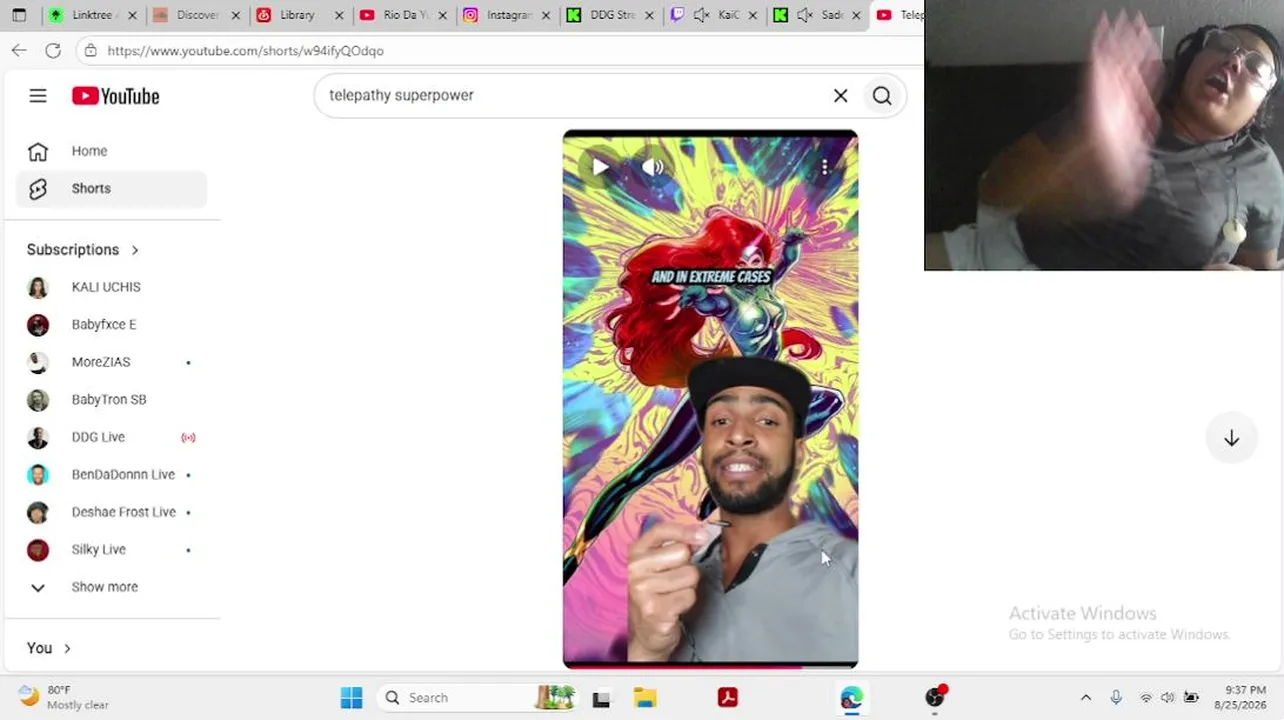The height and width of the screenshot is (720, 1284).
Task: Close the Library tab
Action: [x=339, y=15]
